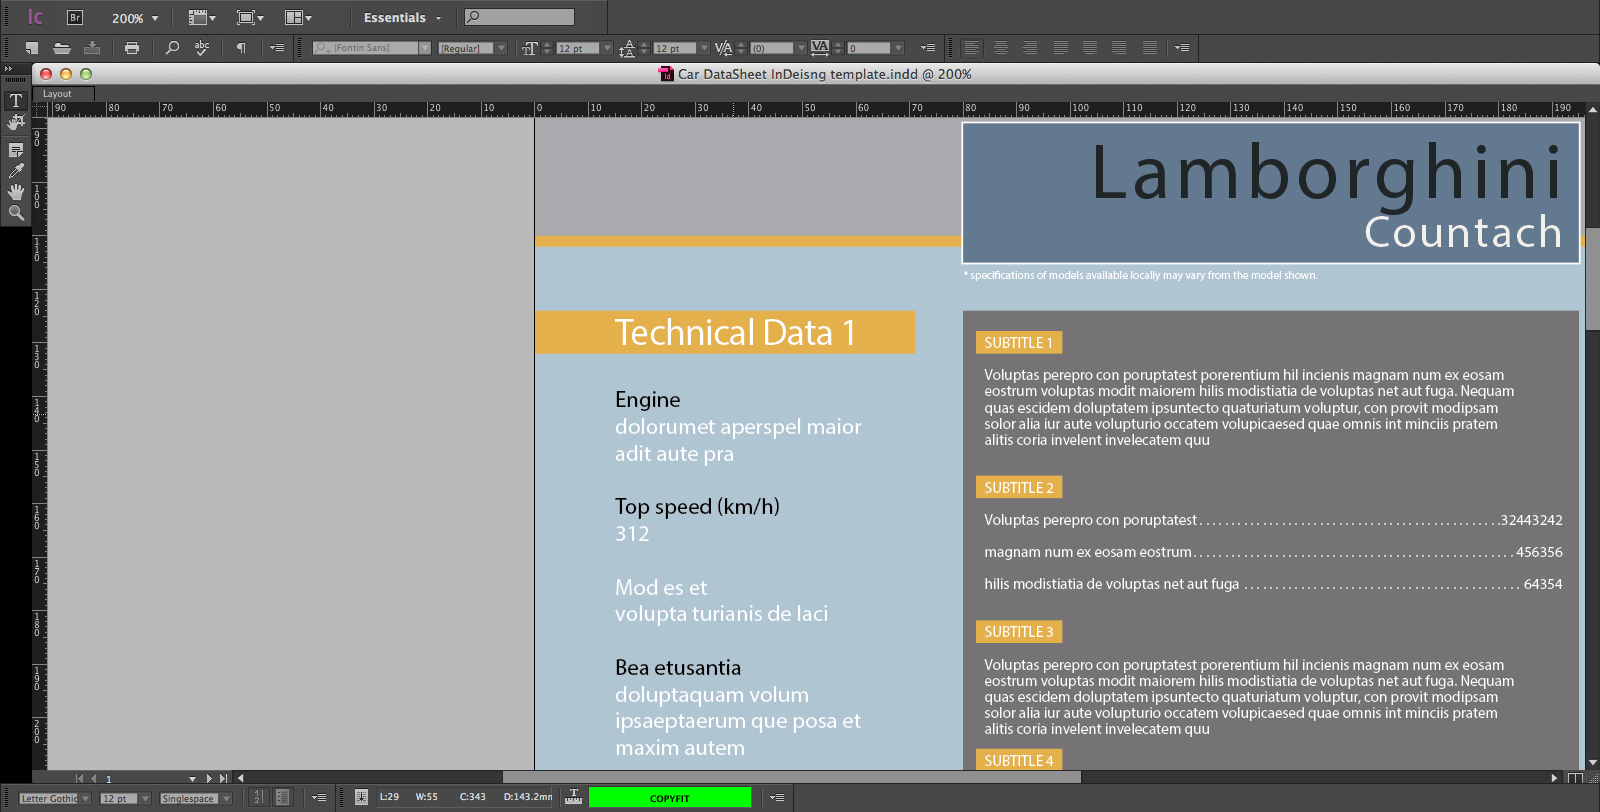The height and width of the screenshot is (812, 1600).
Task: Go to previous page button
Action: coord(94,778)
